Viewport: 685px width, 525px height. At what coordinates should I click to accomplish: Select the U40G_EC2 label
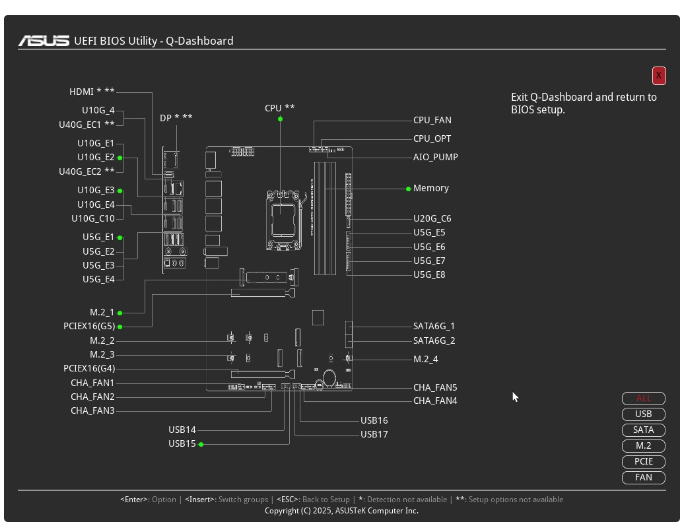86,172
